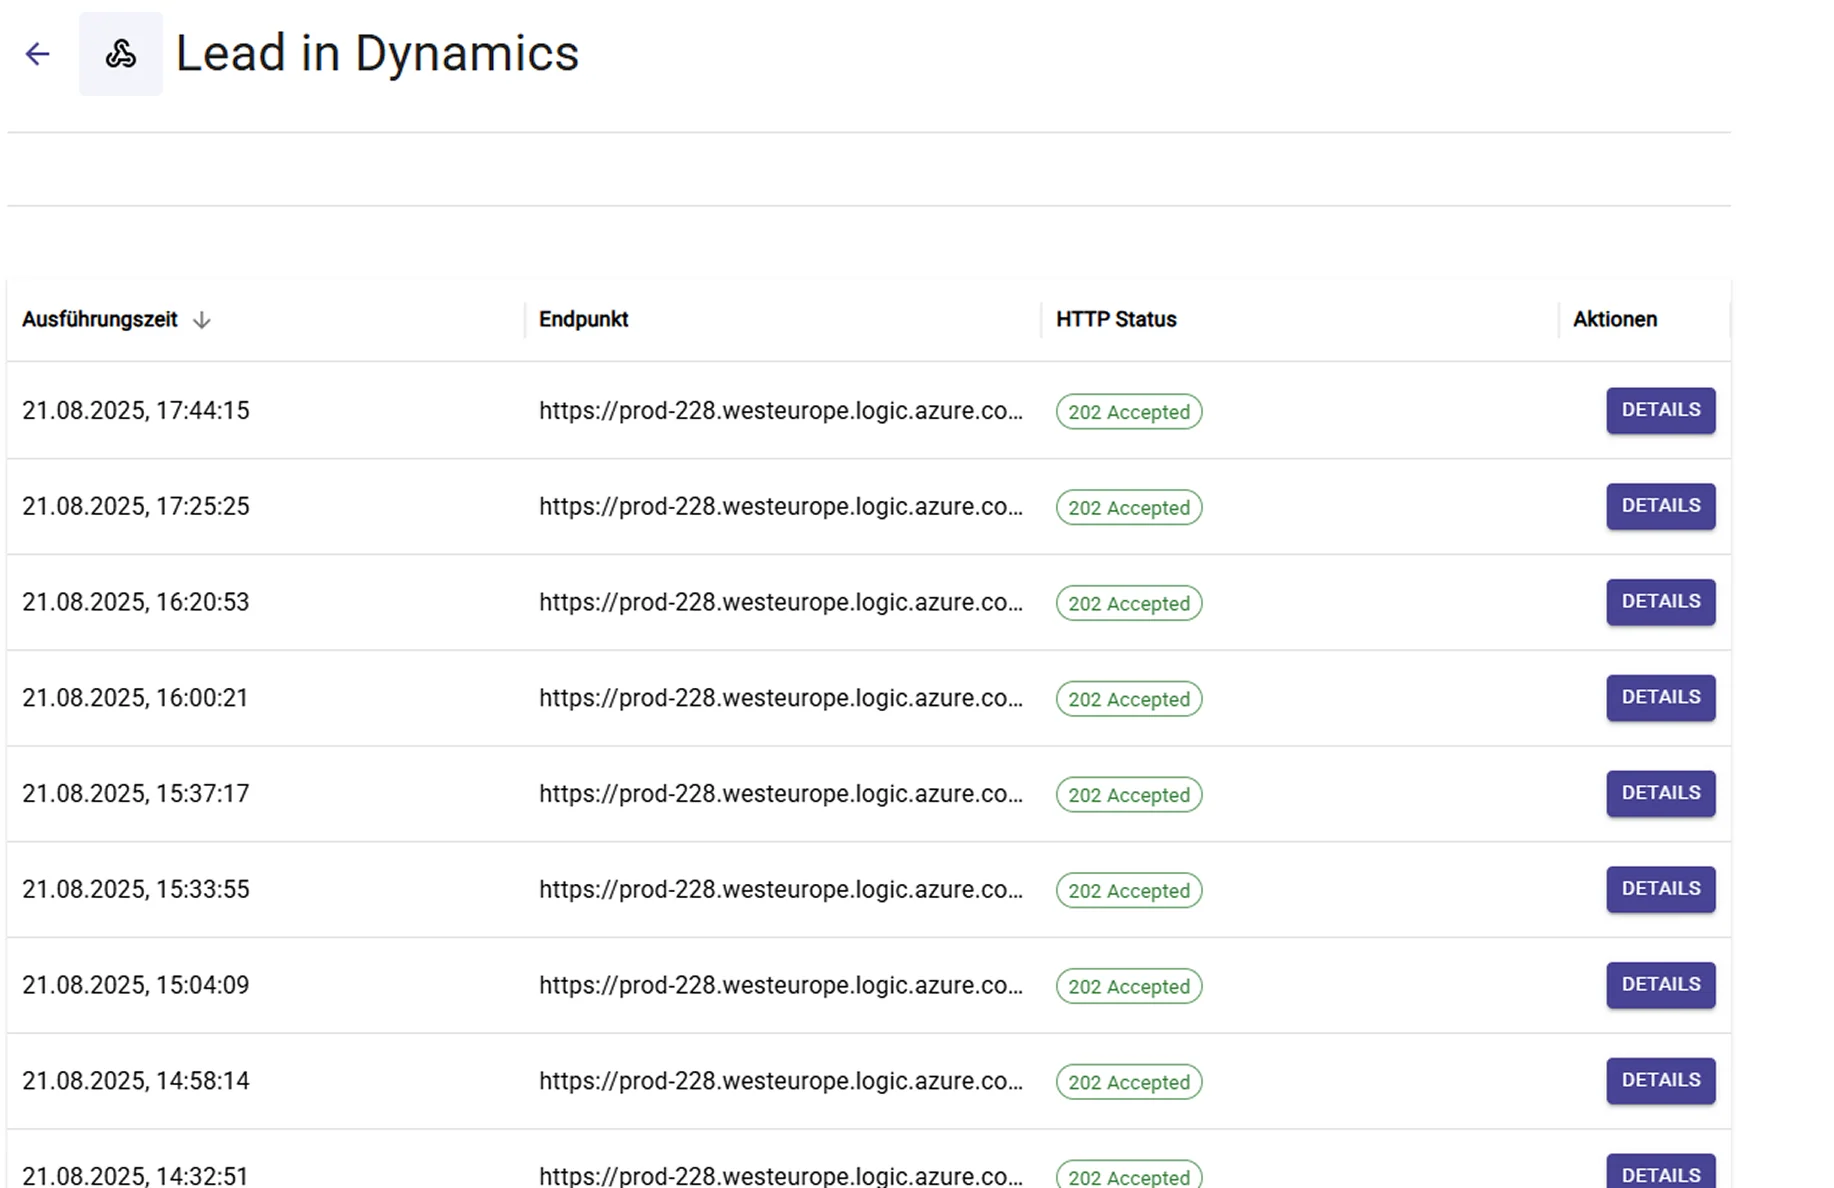Open details for the 17:25:25 execution
Viewport: 1834px width, 1188px height.
pyautogui.click(x=1661, y=506)
